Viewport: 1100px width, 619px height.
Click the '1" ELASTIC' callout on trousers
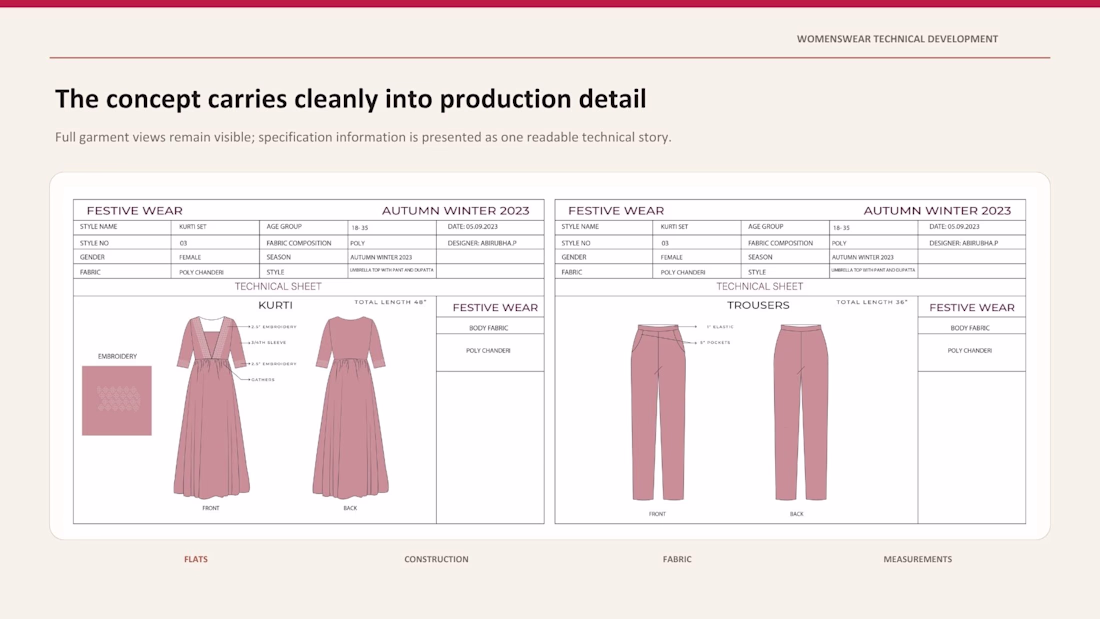pyautogui.click(x=720, y=327)
